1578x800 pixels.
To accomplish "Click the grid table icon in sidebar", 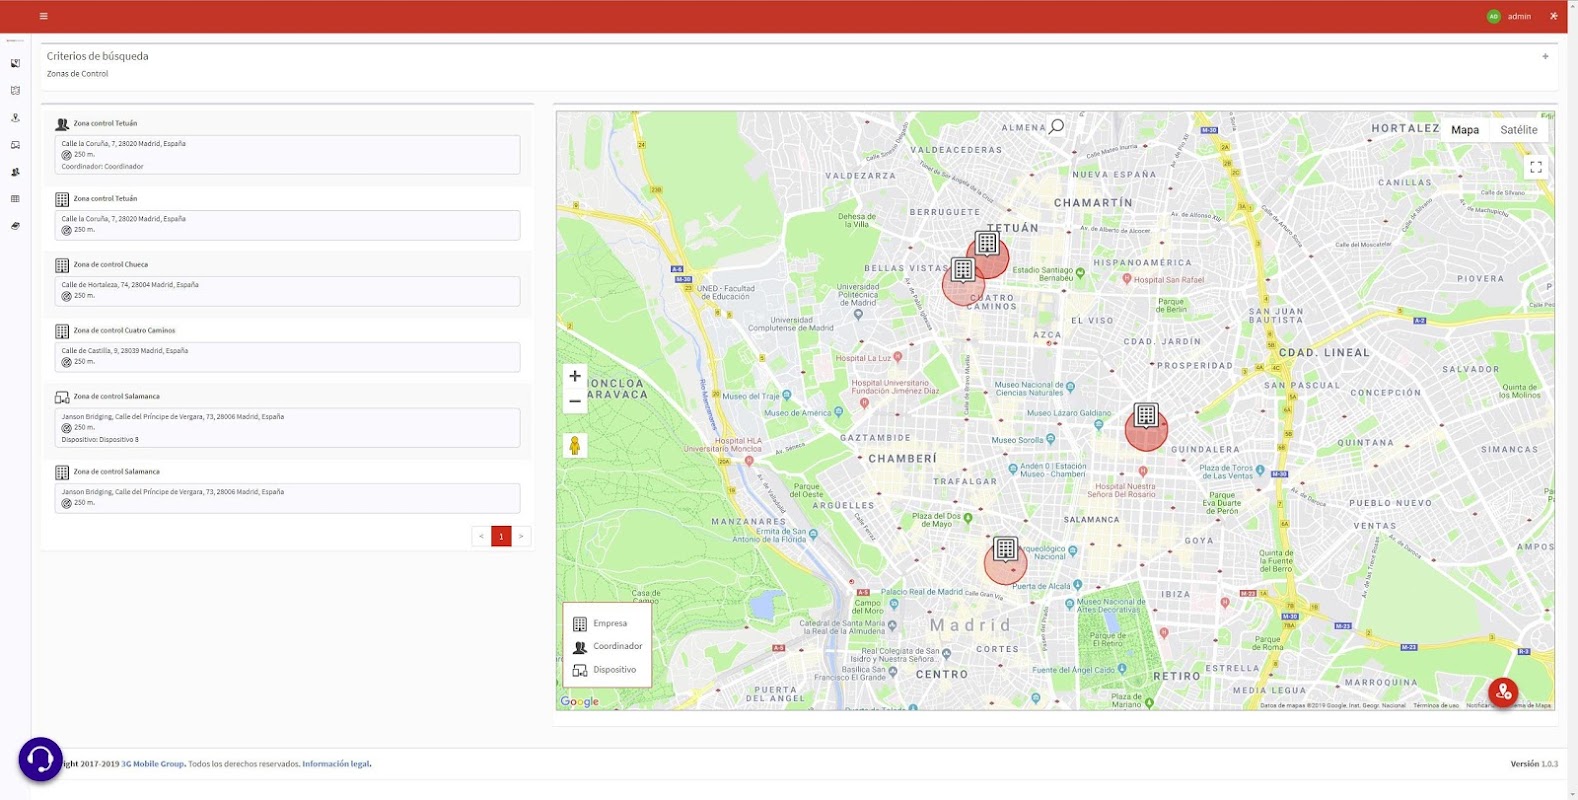I will 15,199.
